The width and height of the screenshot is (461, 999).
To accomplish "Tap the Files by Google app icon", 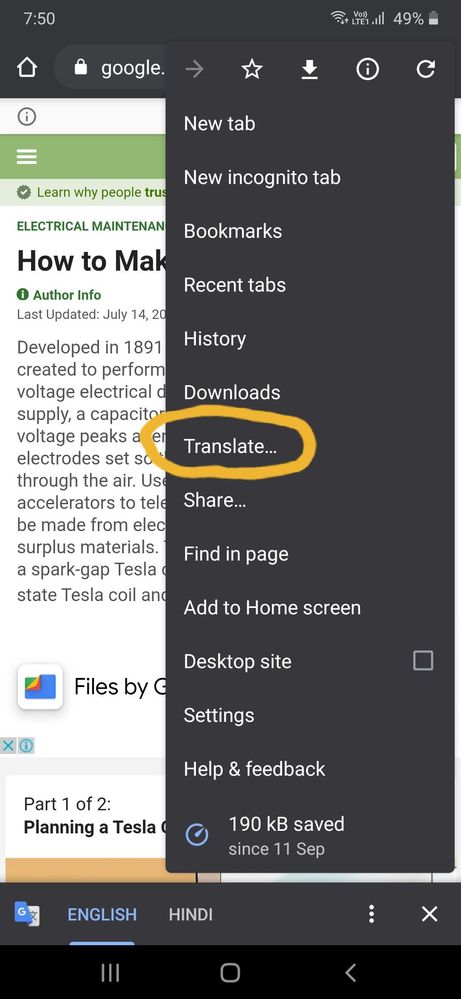I will click(40, 687).
